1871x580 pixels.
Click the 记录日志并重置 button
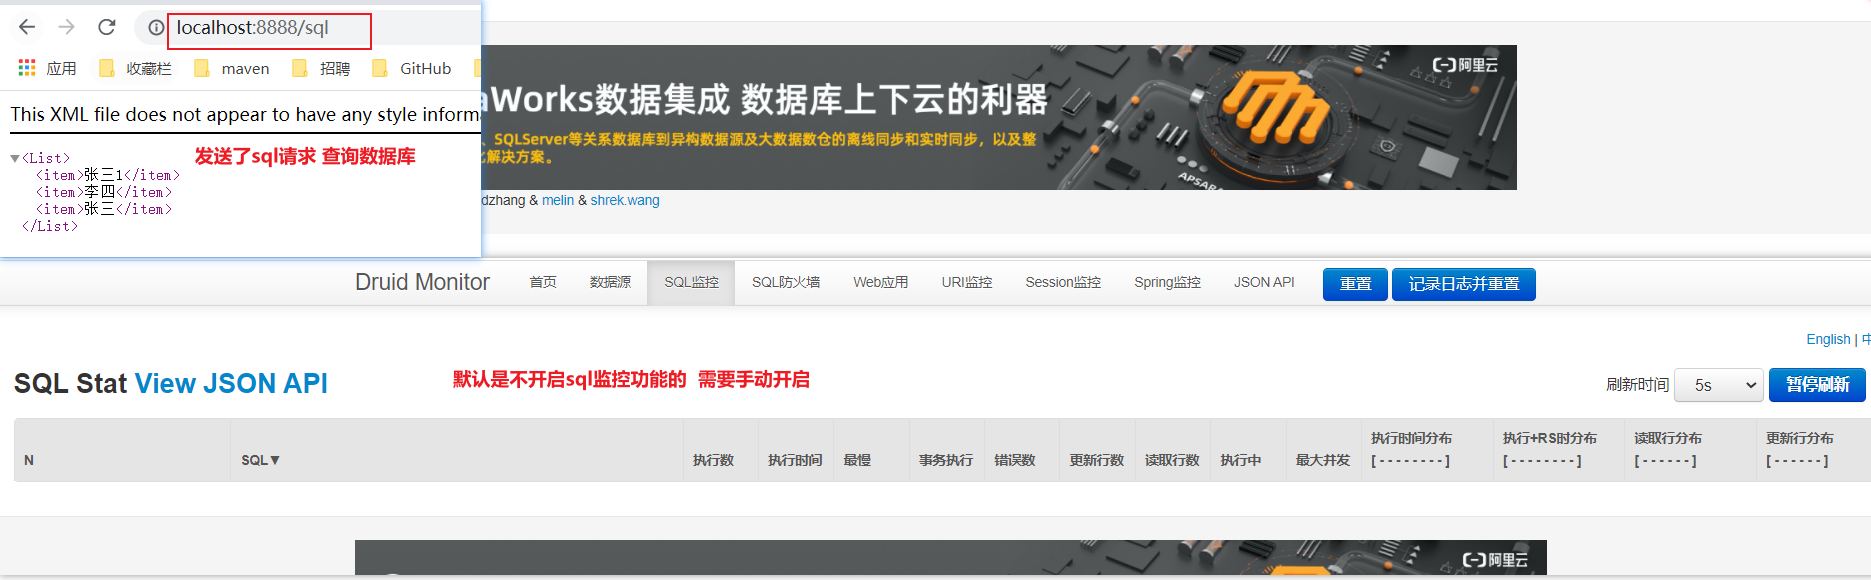pyautogui.click(x=1464, y=284)
